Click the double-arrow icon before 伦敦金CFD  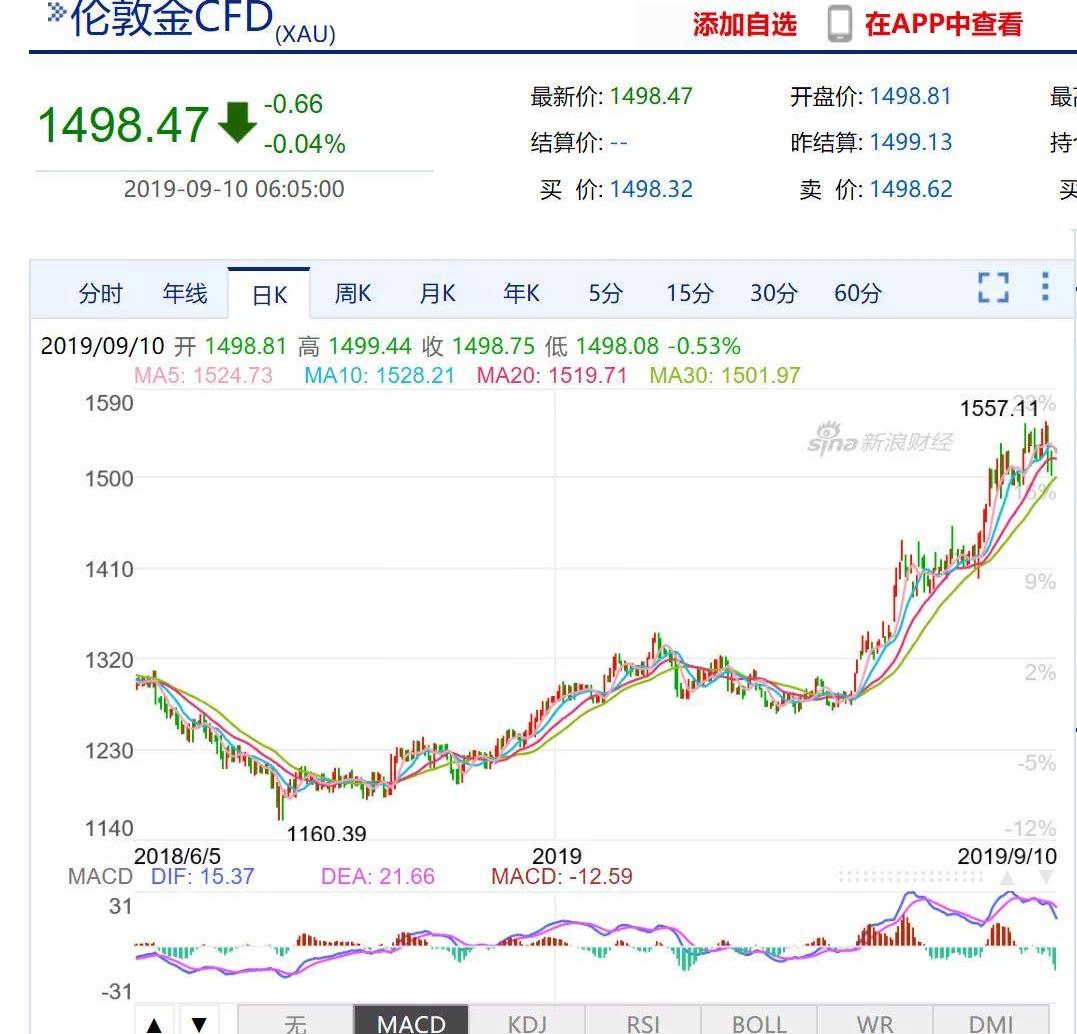(57, 13)
